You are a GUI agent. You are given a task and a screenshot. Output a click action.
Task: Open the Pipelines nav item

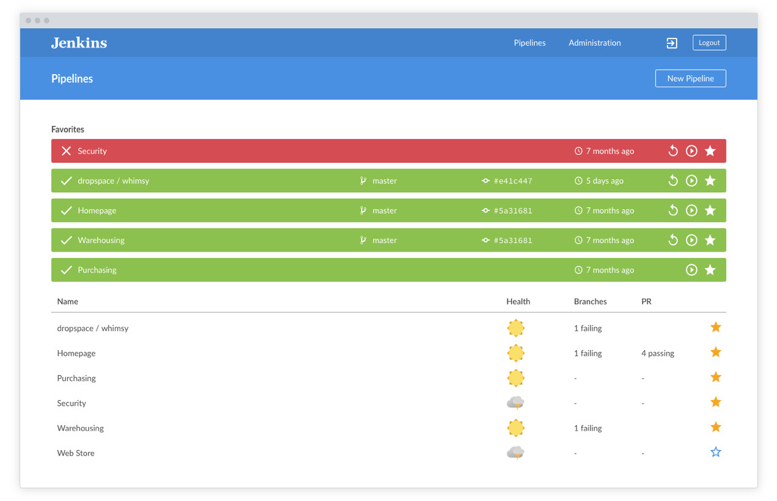529,43
